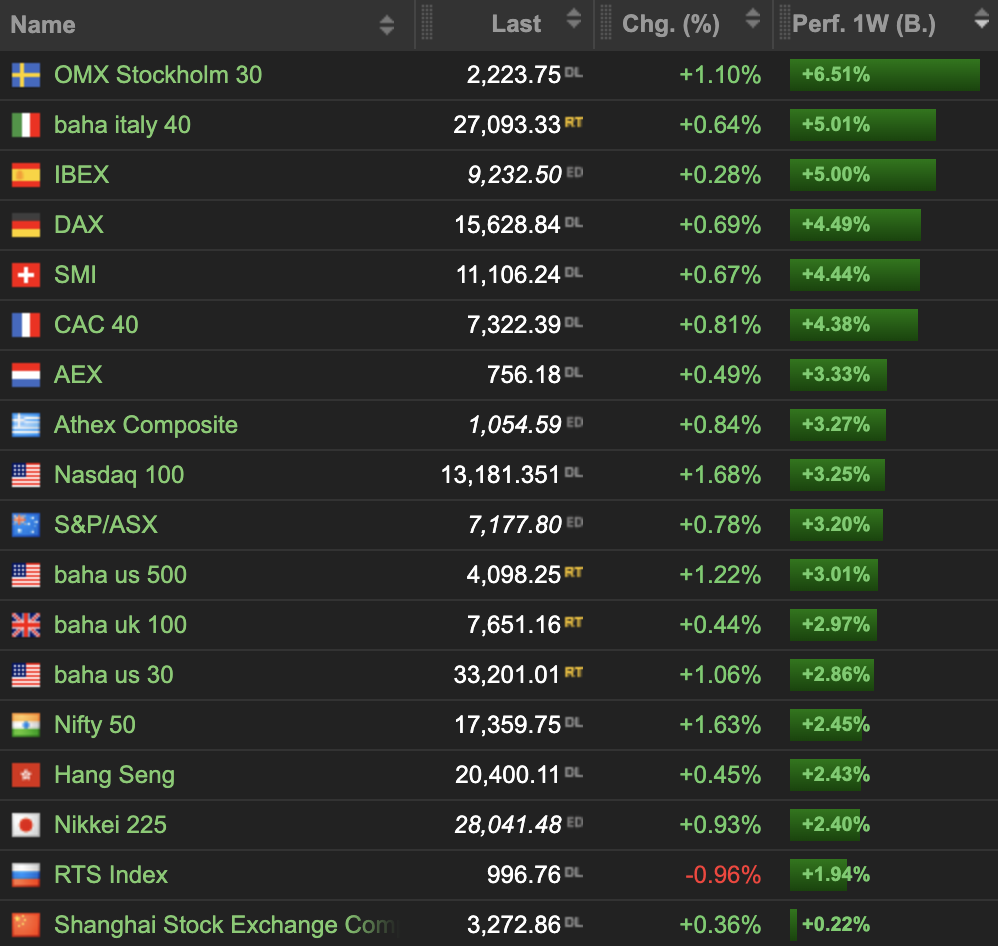The height and width of the screenshot is (946, 998).
Task: Click the Netherlands flag icon beside AEX
Action: (x=26, y=375)
